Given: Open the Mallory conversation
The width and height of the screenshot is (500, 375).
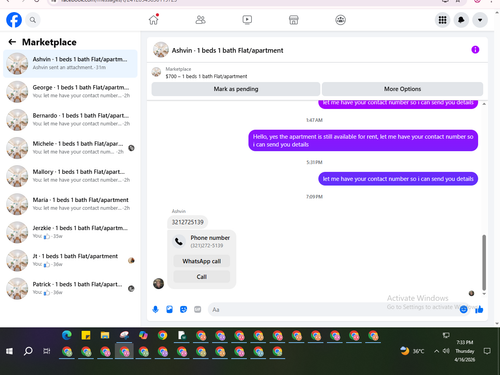Looking at the screenshot, I should (70, 176).
